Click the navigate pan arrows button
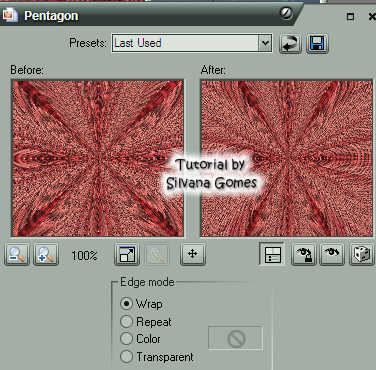 193,254
